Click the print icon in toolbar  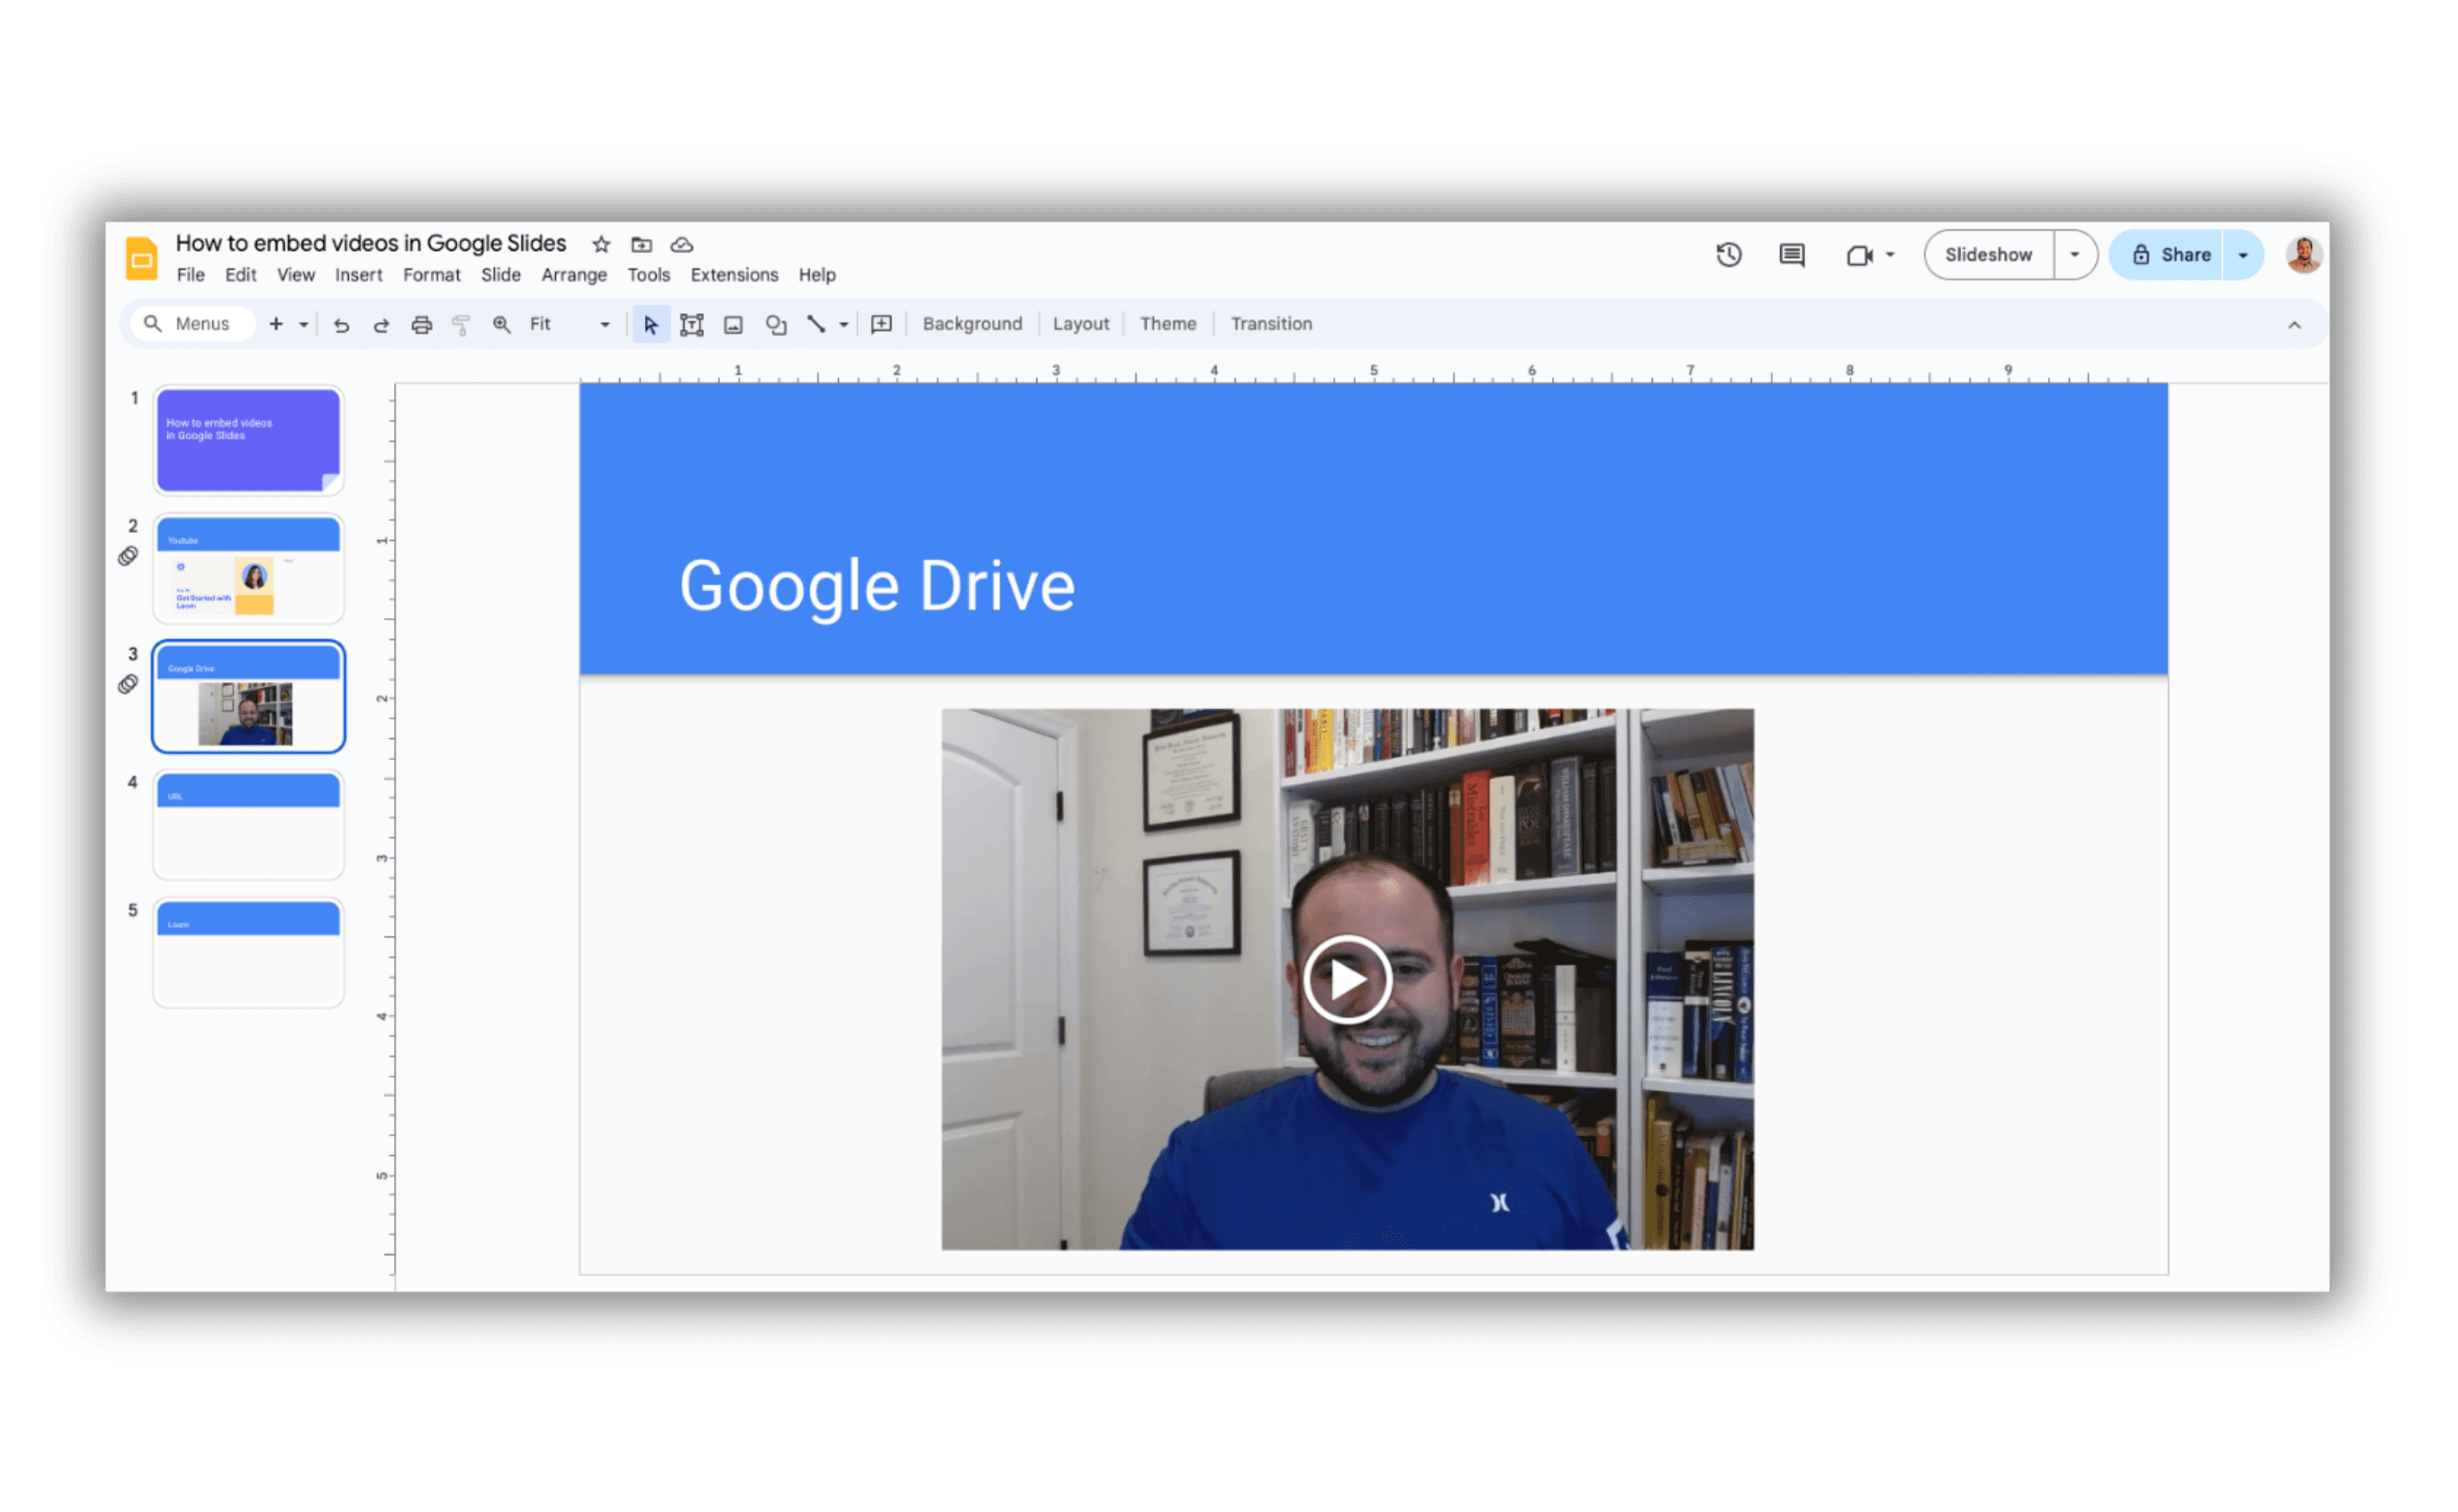pyautogui.click(x=421, y=325)
